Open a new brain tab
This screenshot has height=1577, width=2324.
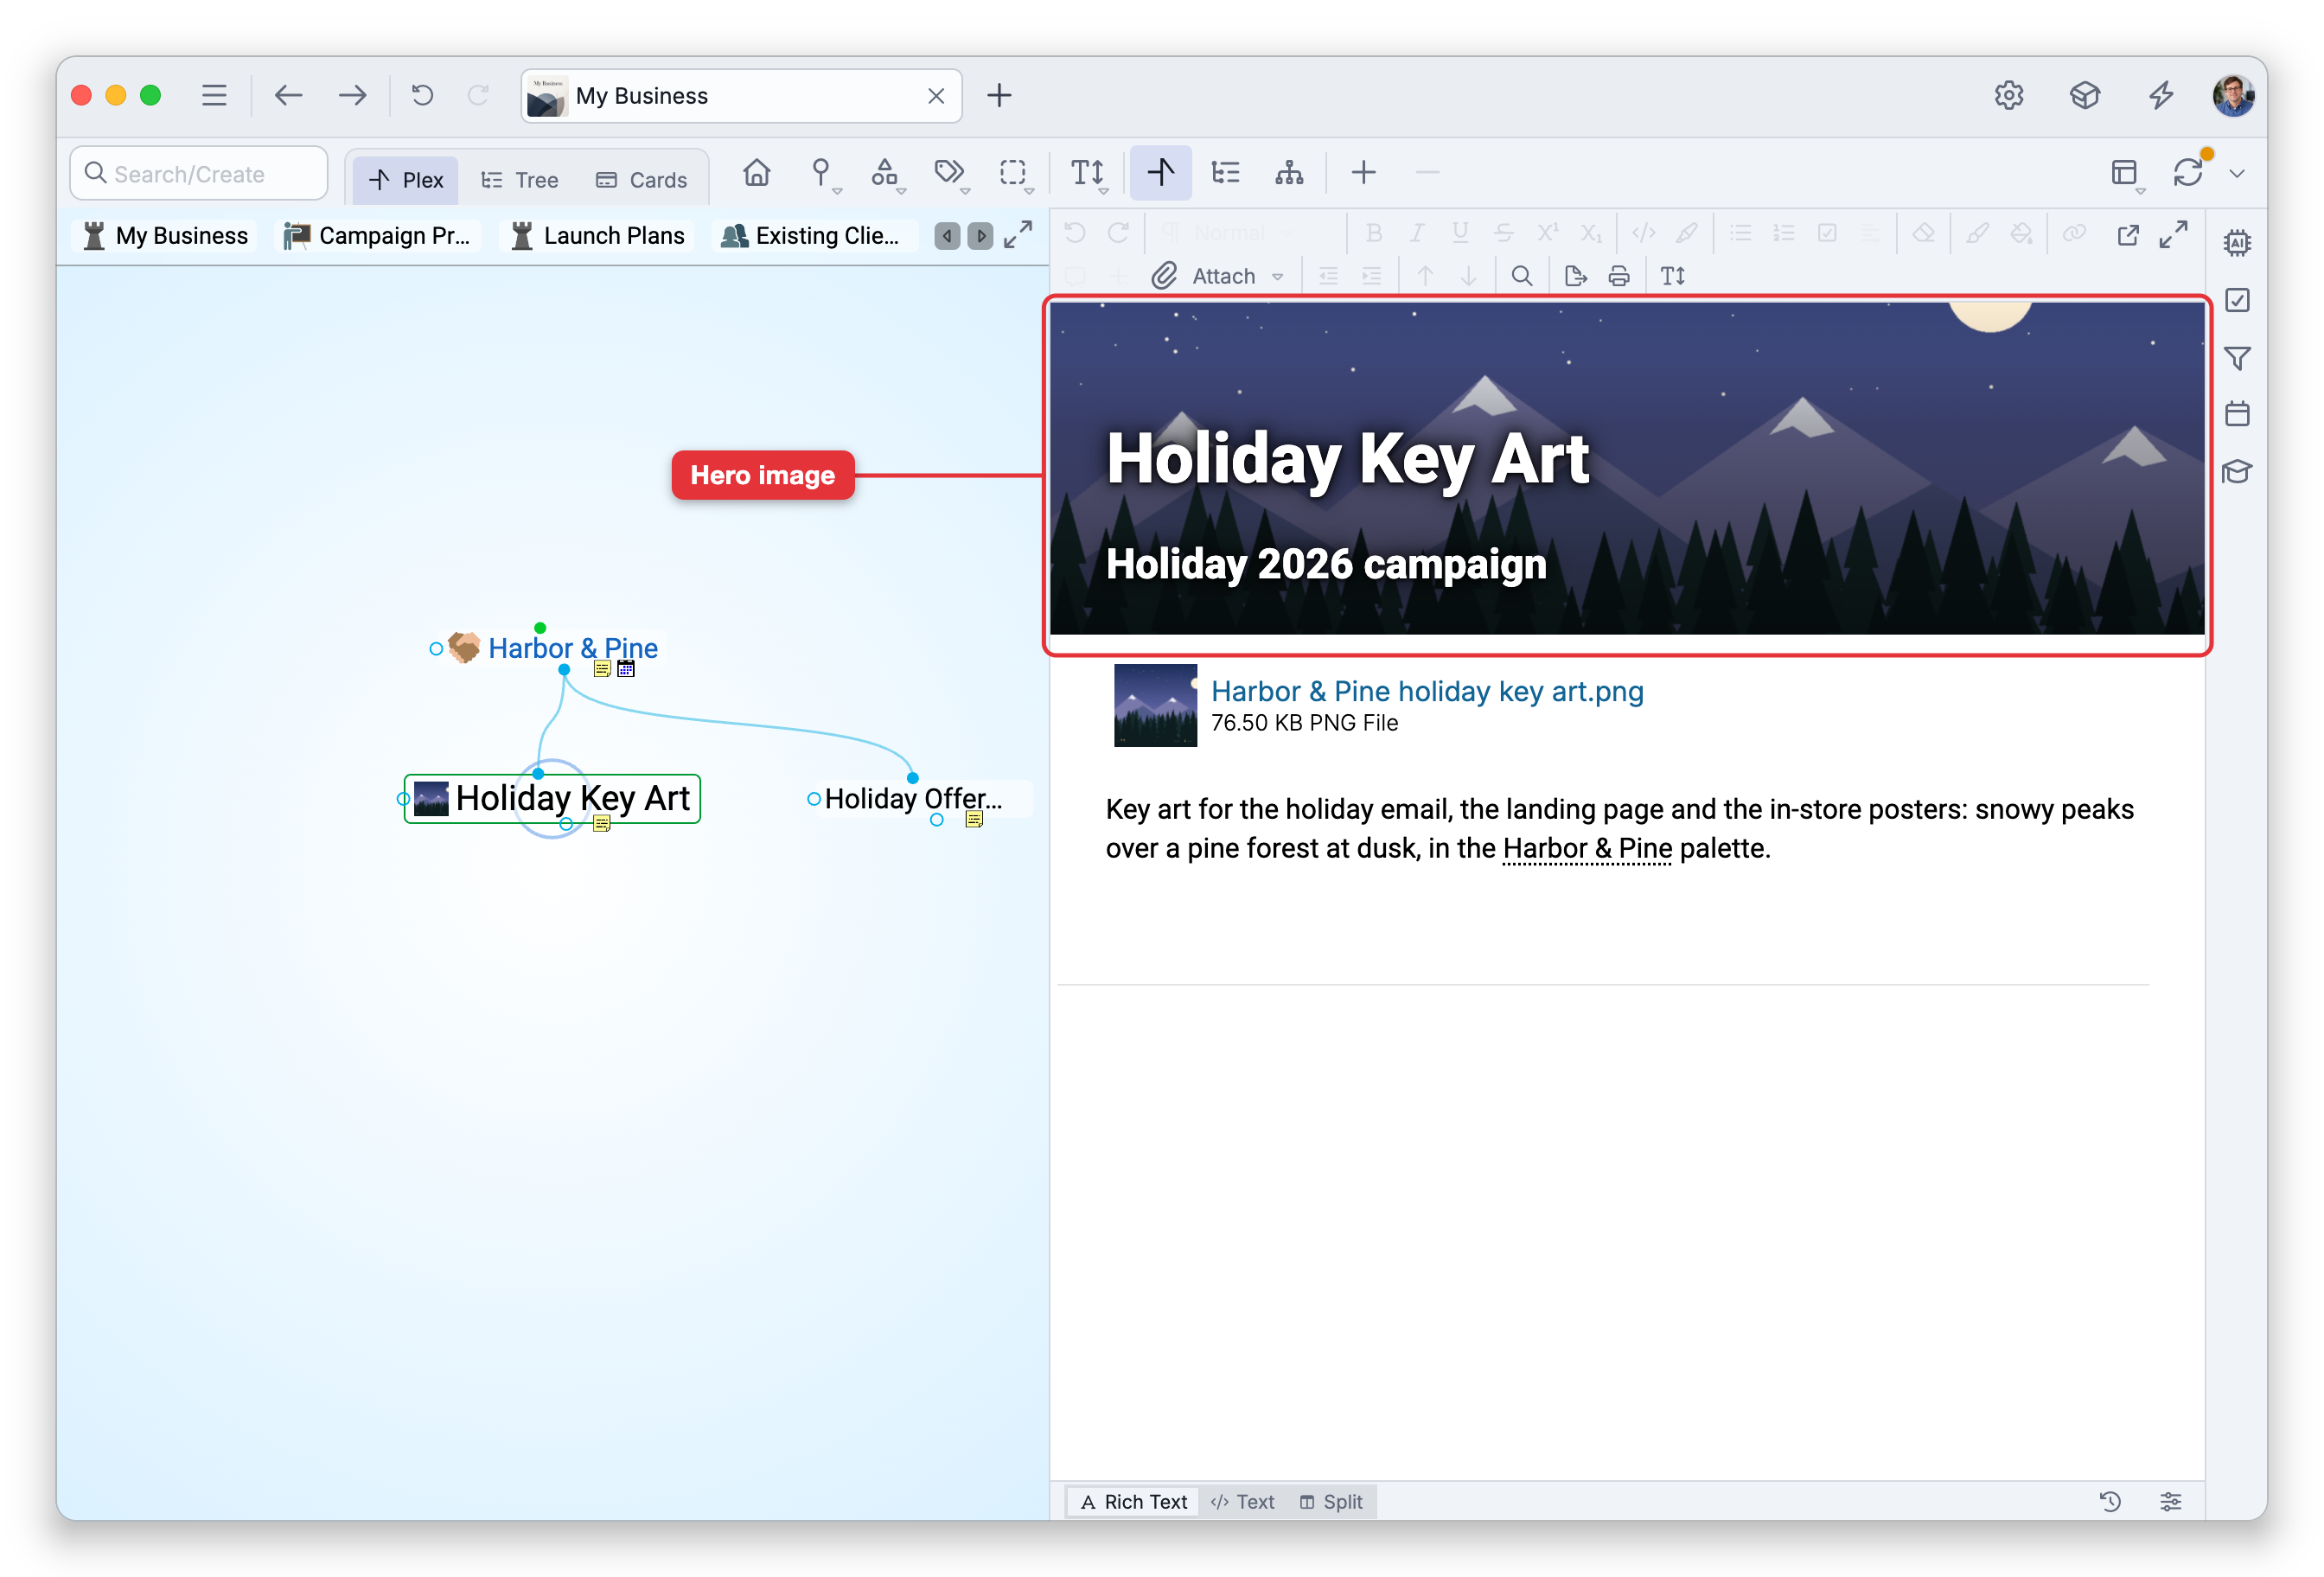(x=999, y=95)
